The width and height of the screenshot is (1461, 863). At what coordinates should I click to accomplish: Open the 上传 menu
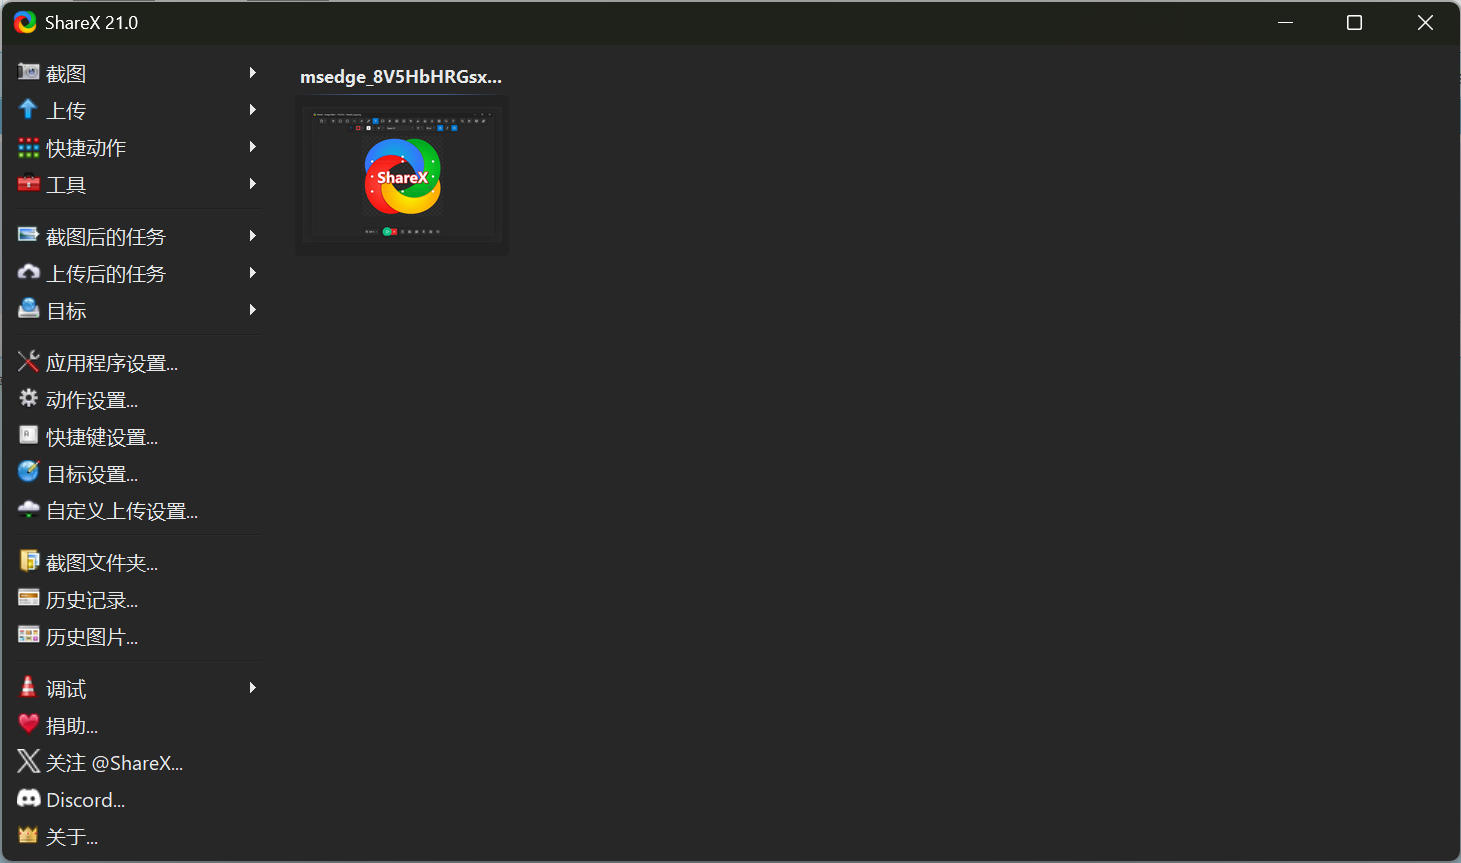click(x=138, y=110)
